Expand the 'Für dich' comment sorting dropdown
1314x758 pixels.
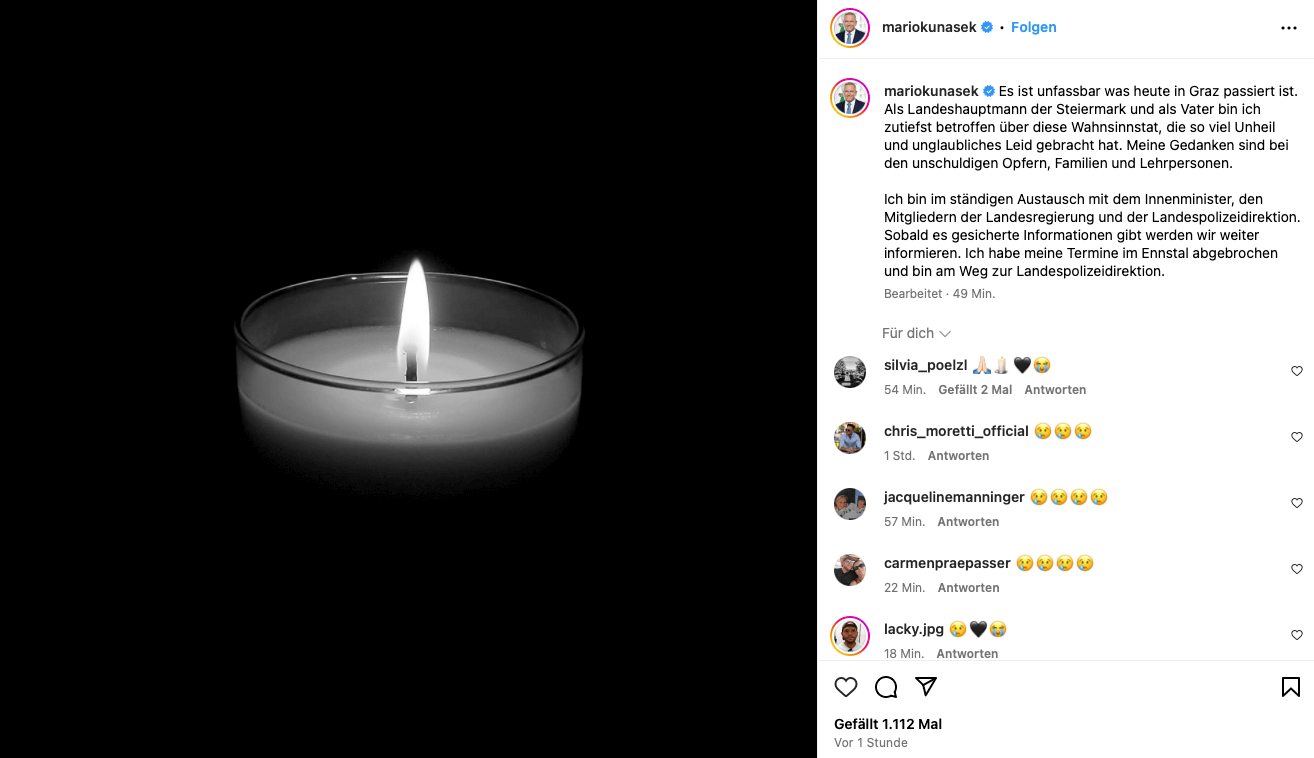coord(916,333)
